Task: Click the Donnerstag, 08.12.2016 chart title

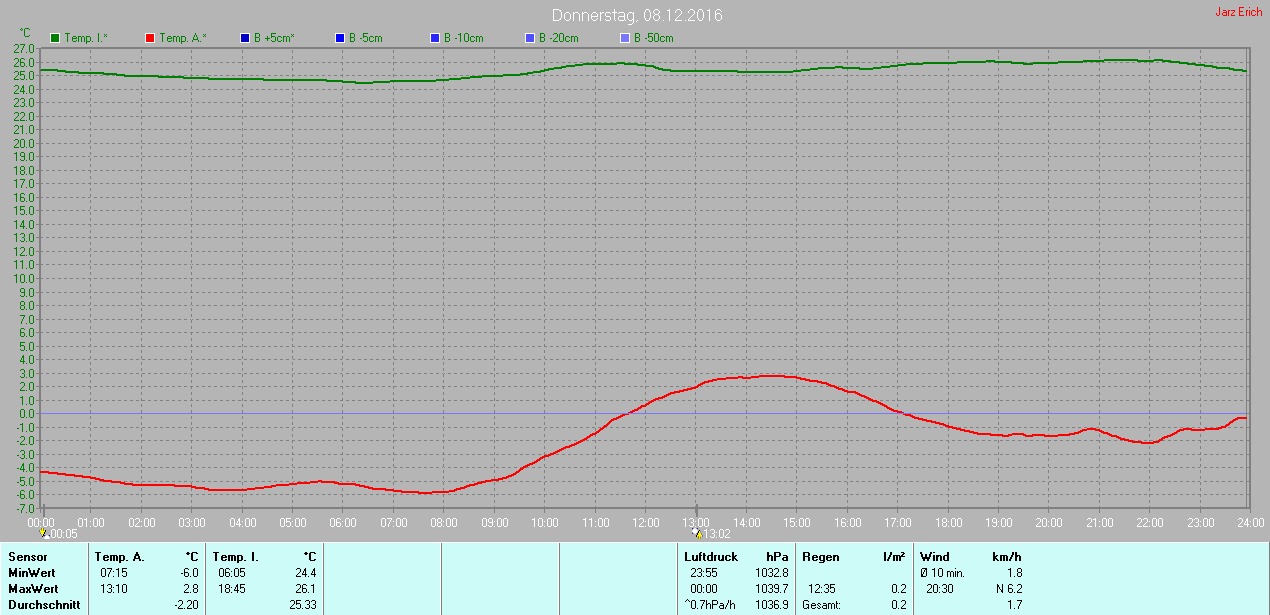Action: pos(637,16)
